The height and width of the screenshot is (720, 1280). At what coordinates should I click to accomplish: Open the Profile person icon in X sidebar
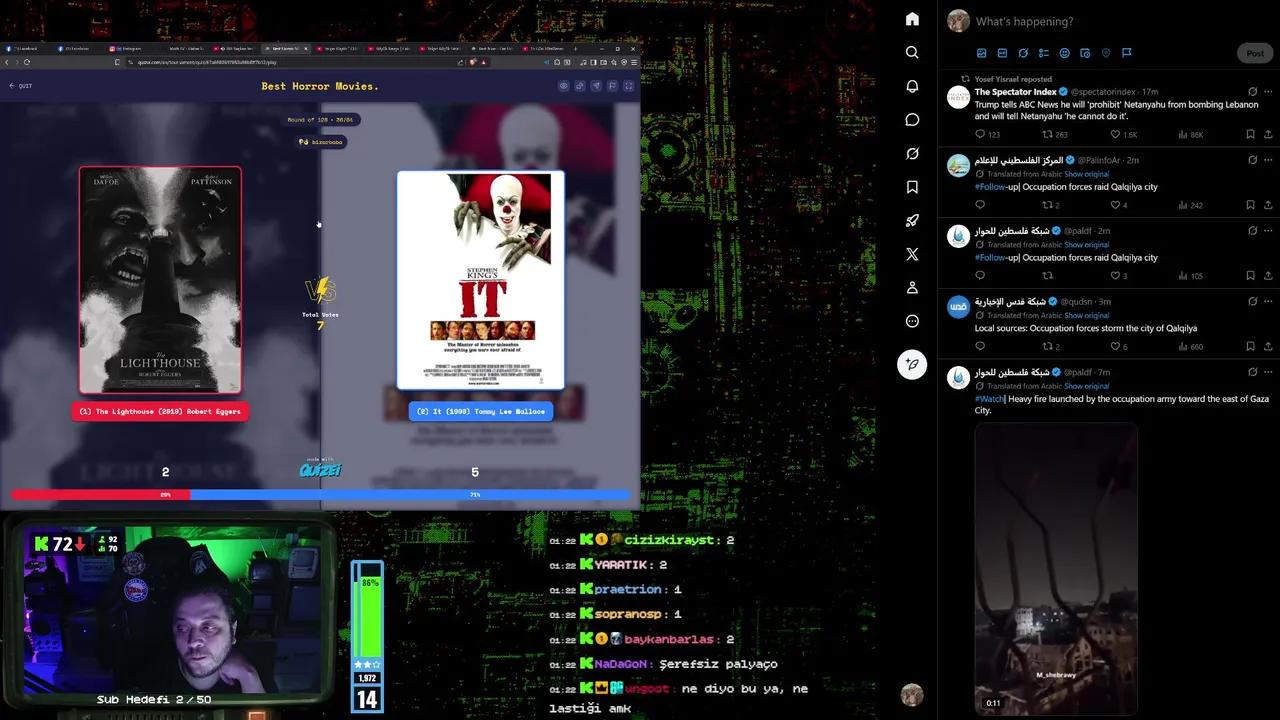912,288
